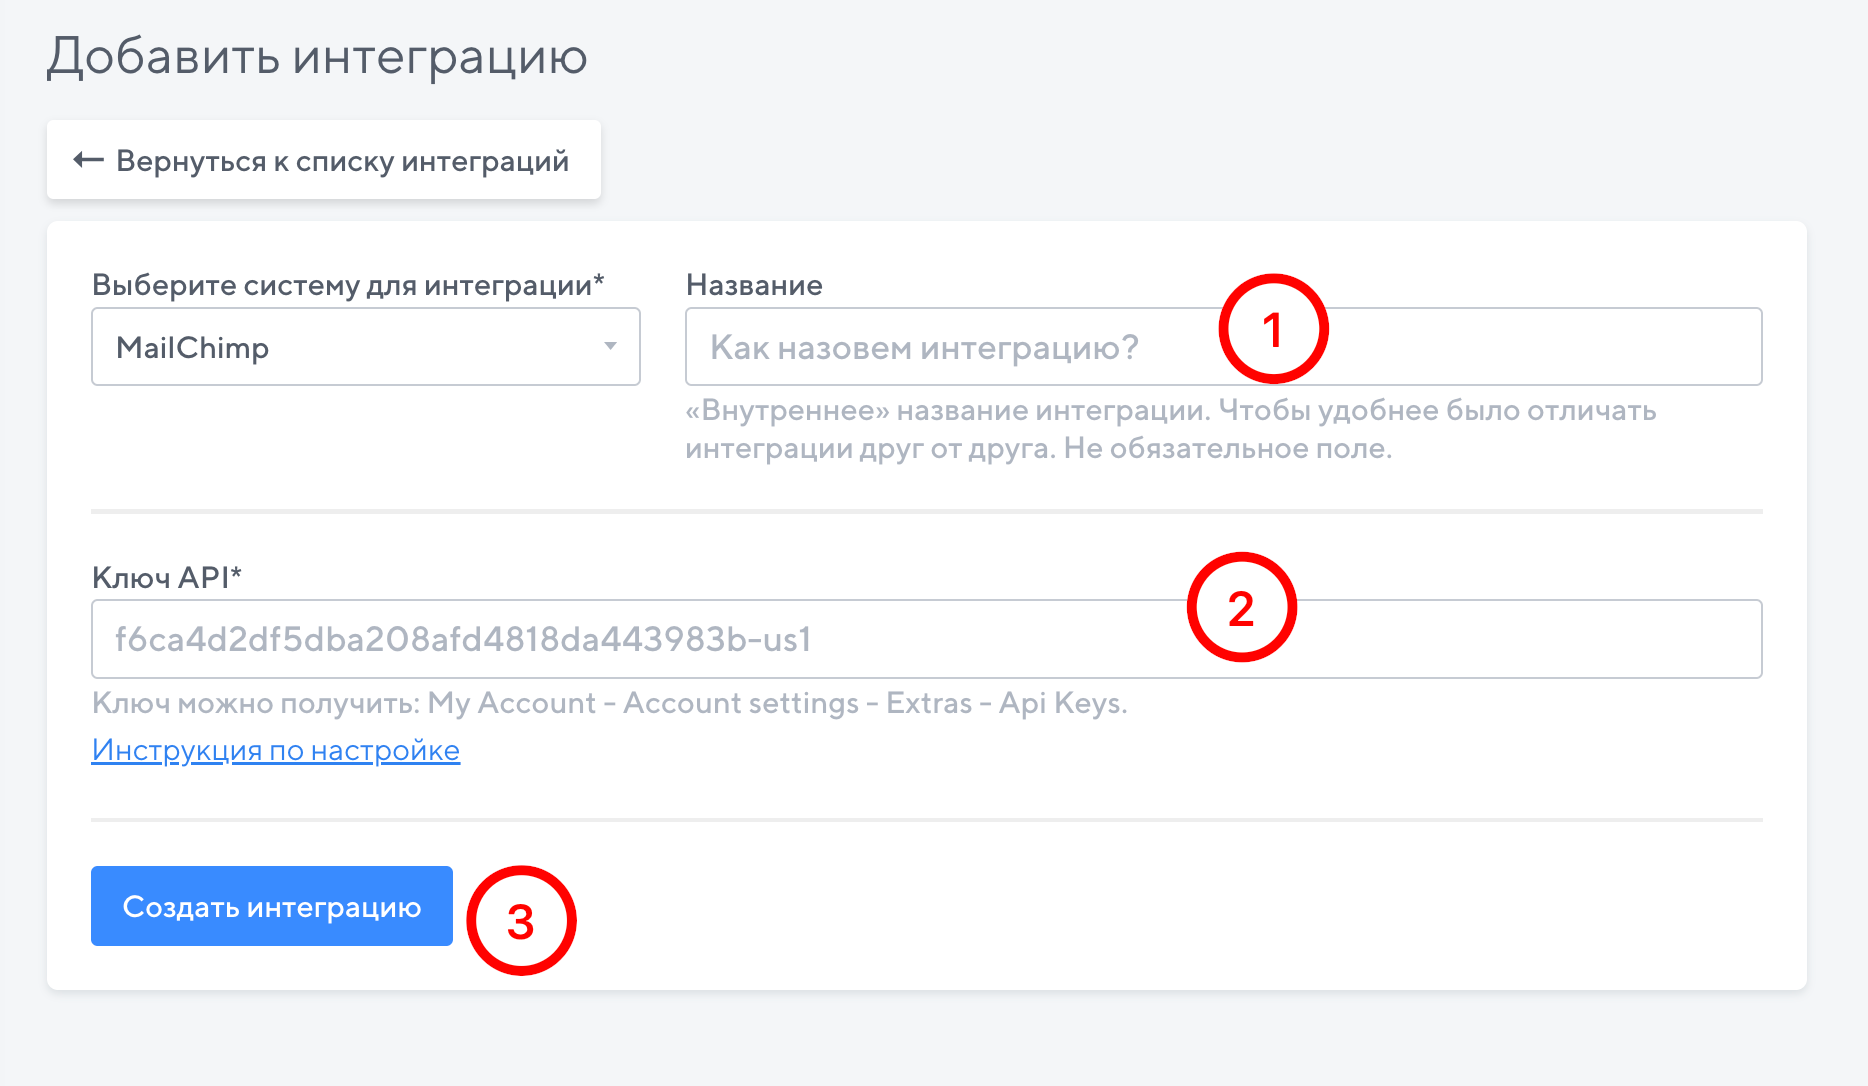The image size is (1868, 1086).
Task: Click the Выберите систему для интеграции label
Action: coord(347,285)
